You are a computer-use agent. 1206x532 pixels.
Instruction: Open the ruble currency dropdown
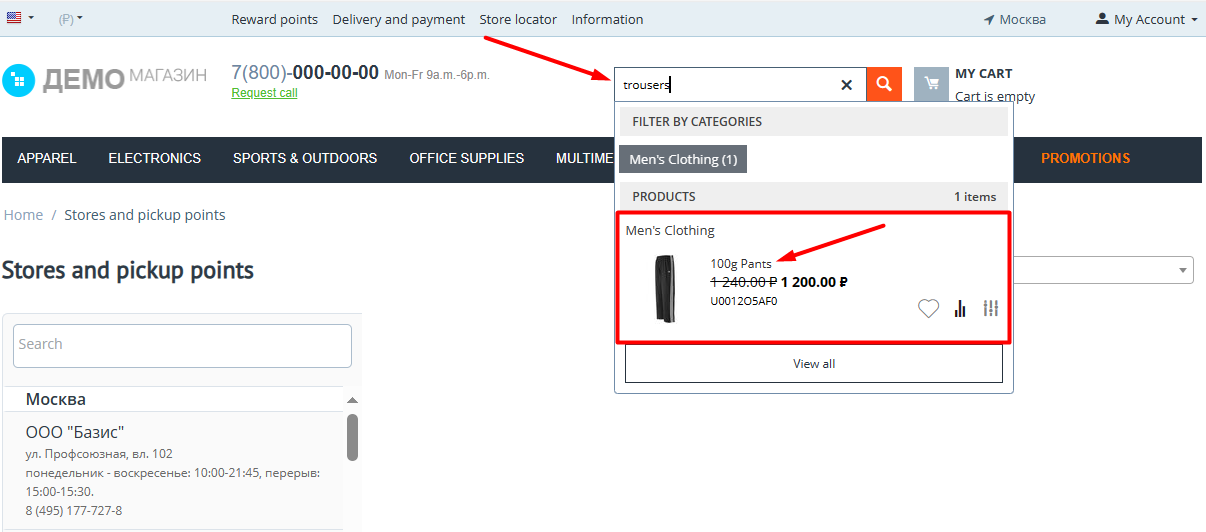pyautogui.click(x=70, y=19)
